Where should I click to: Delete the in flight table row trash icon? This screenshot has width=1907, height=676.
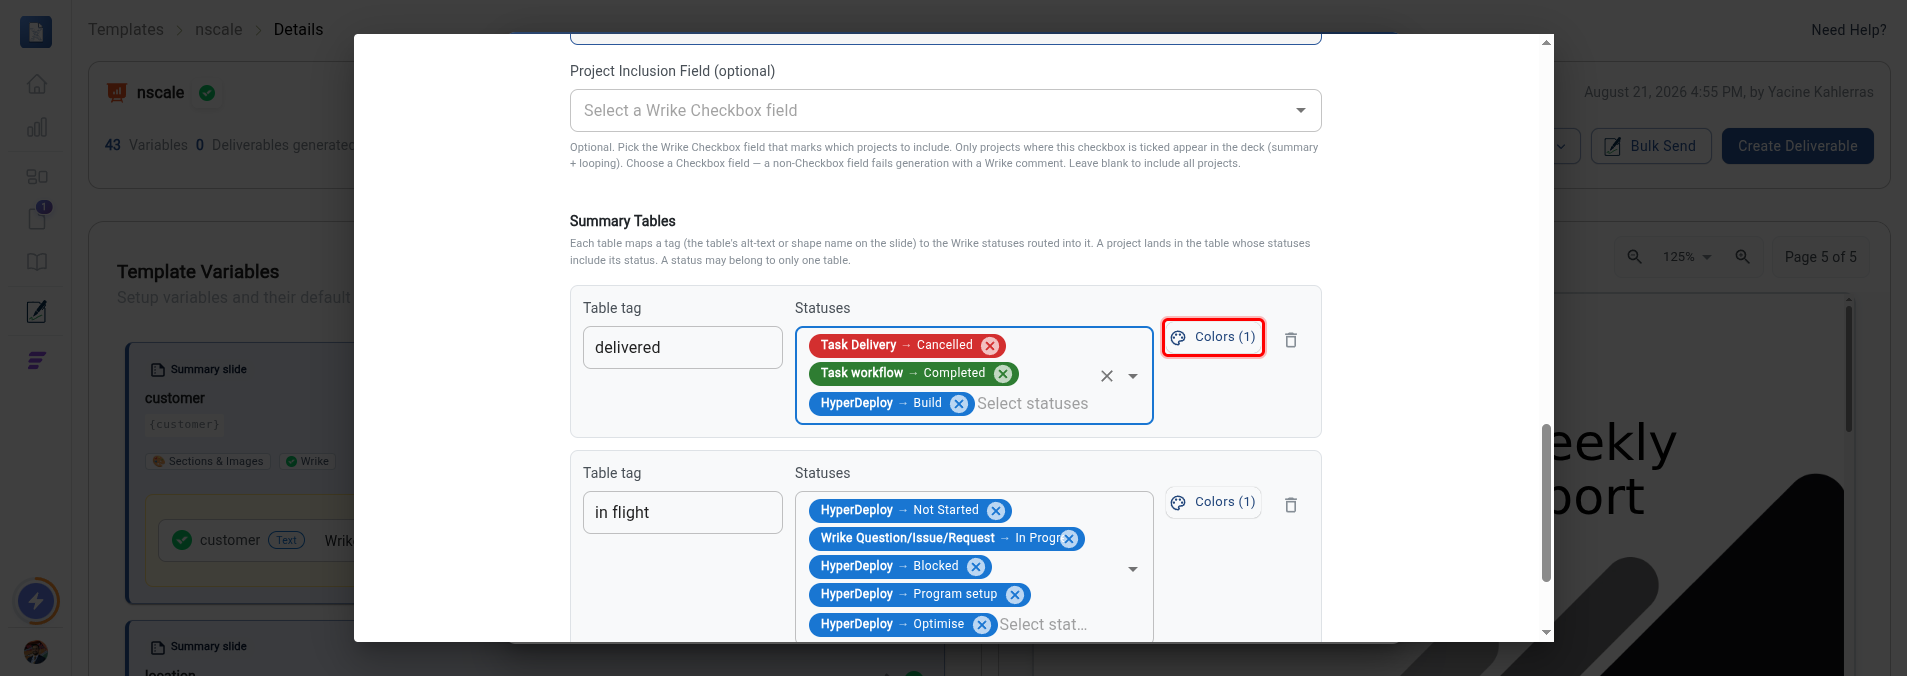1291,505
